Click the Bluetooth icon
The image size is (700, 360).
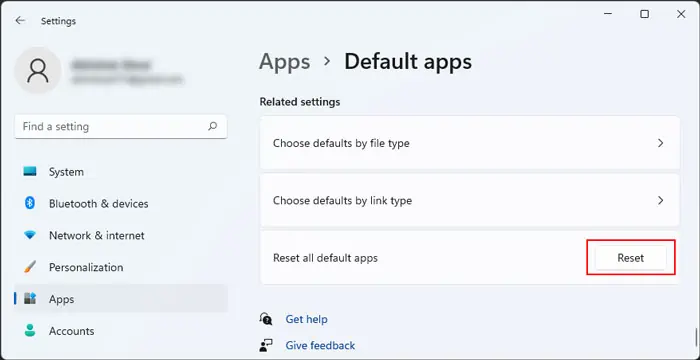pos(30,203)
